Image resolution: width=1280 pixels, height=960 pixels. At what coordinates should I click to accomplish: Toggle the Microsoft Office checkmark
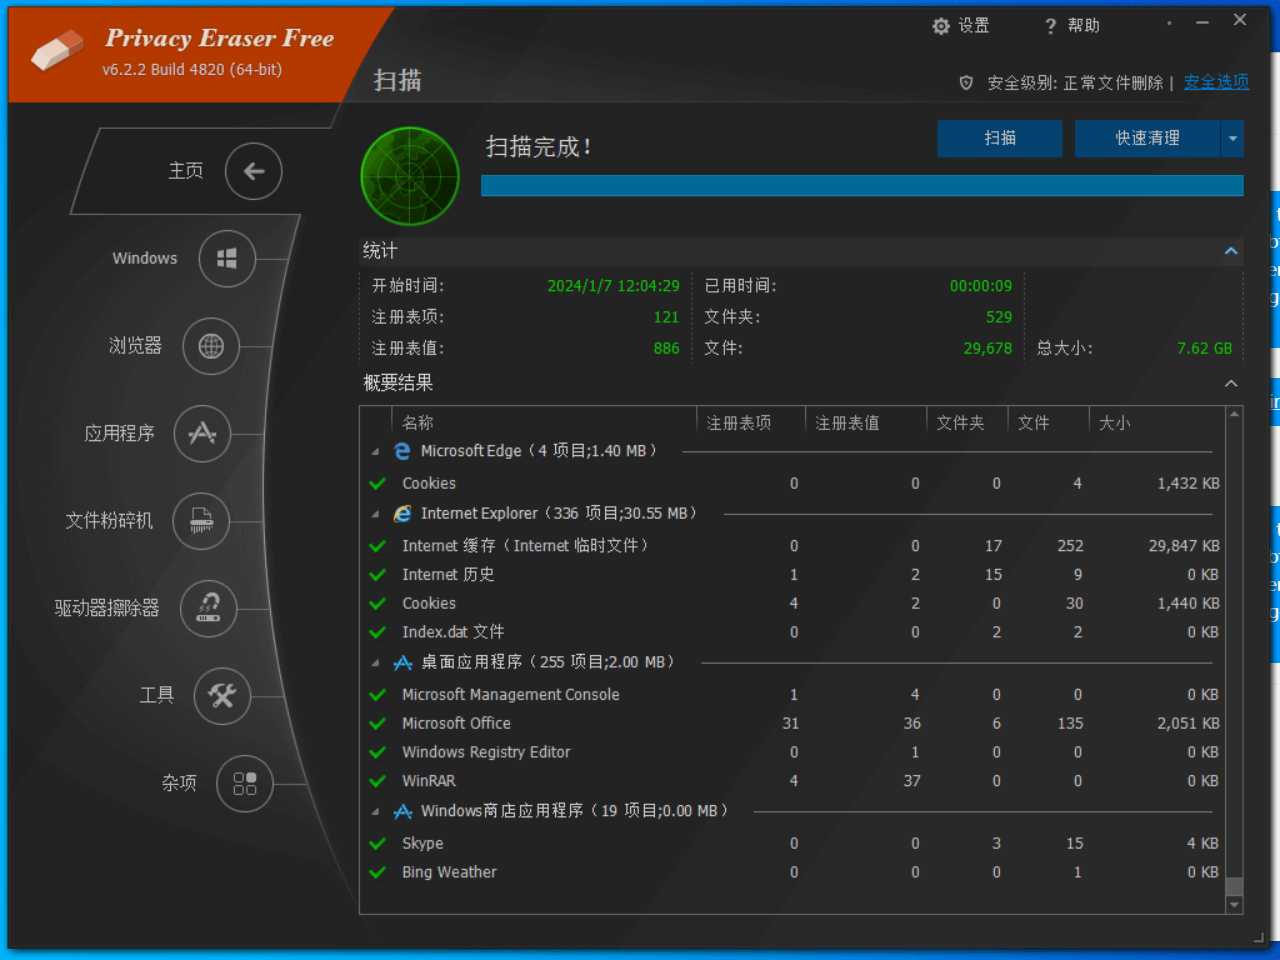click(x=378, y=723)
